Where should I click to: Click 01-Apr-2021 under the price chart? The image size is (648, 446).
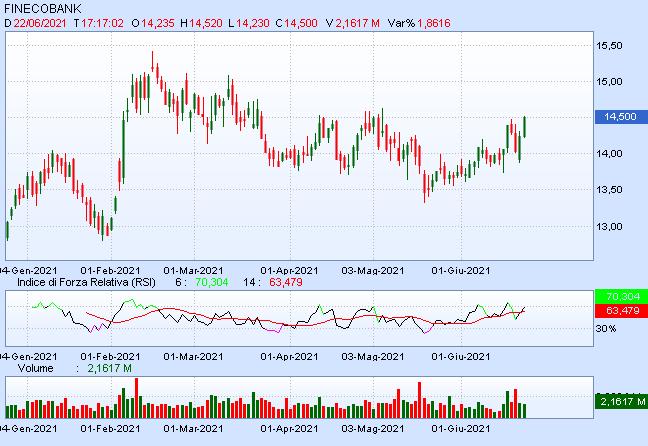click(289, 271)
